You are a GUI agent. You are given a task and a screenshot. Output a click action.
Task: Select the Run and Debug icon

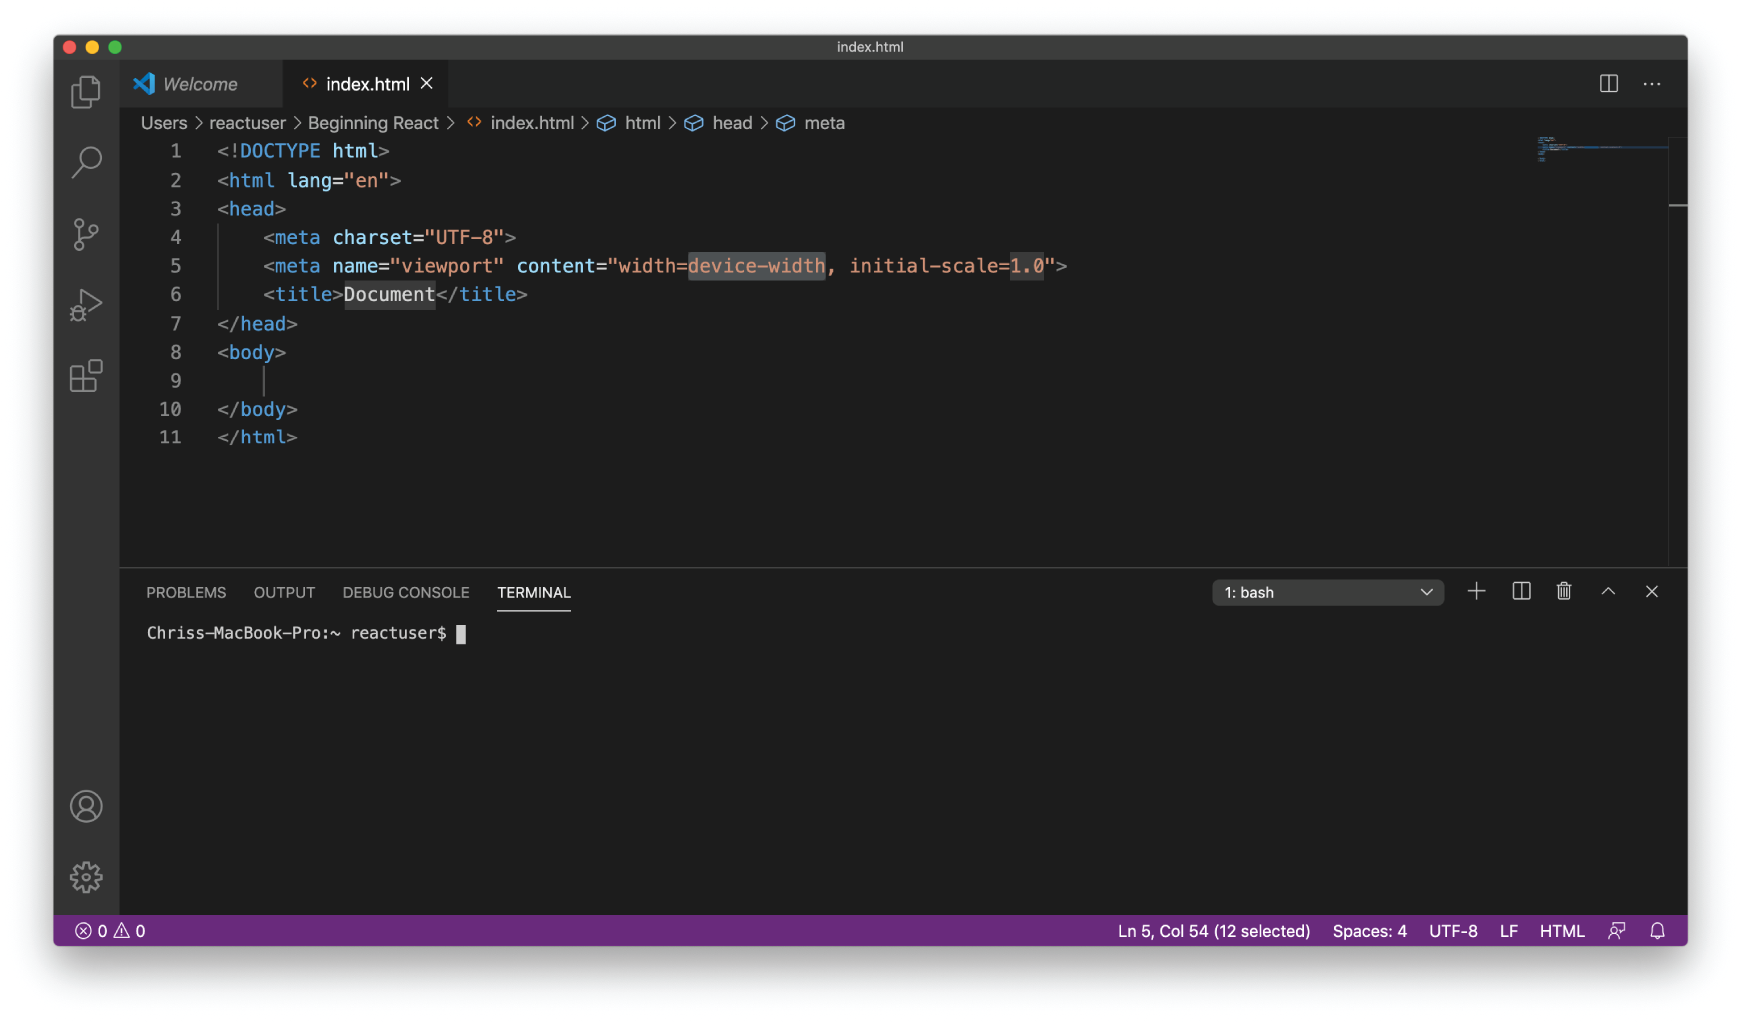pos(86,304)
